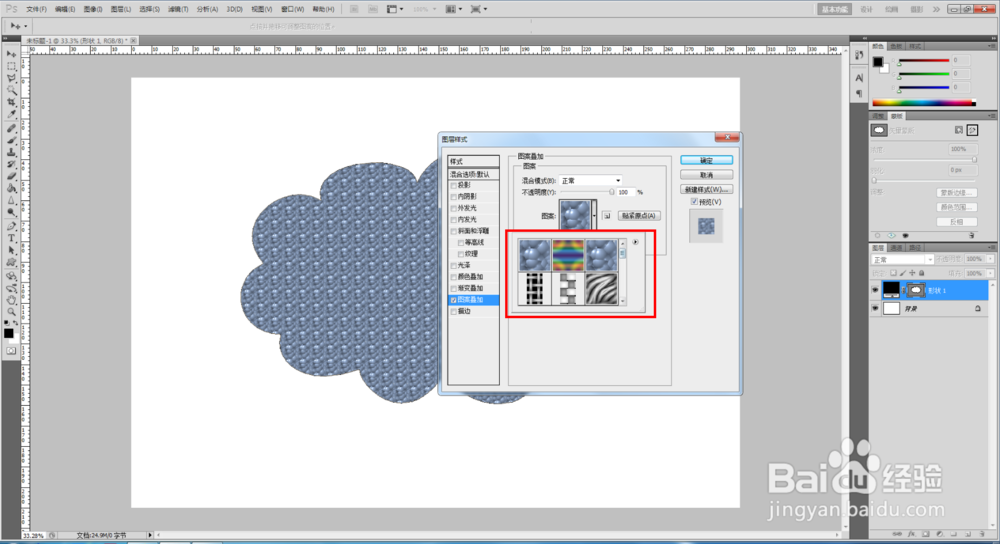Open the 混合模式 blend mode dropdown

coord(591,180)
